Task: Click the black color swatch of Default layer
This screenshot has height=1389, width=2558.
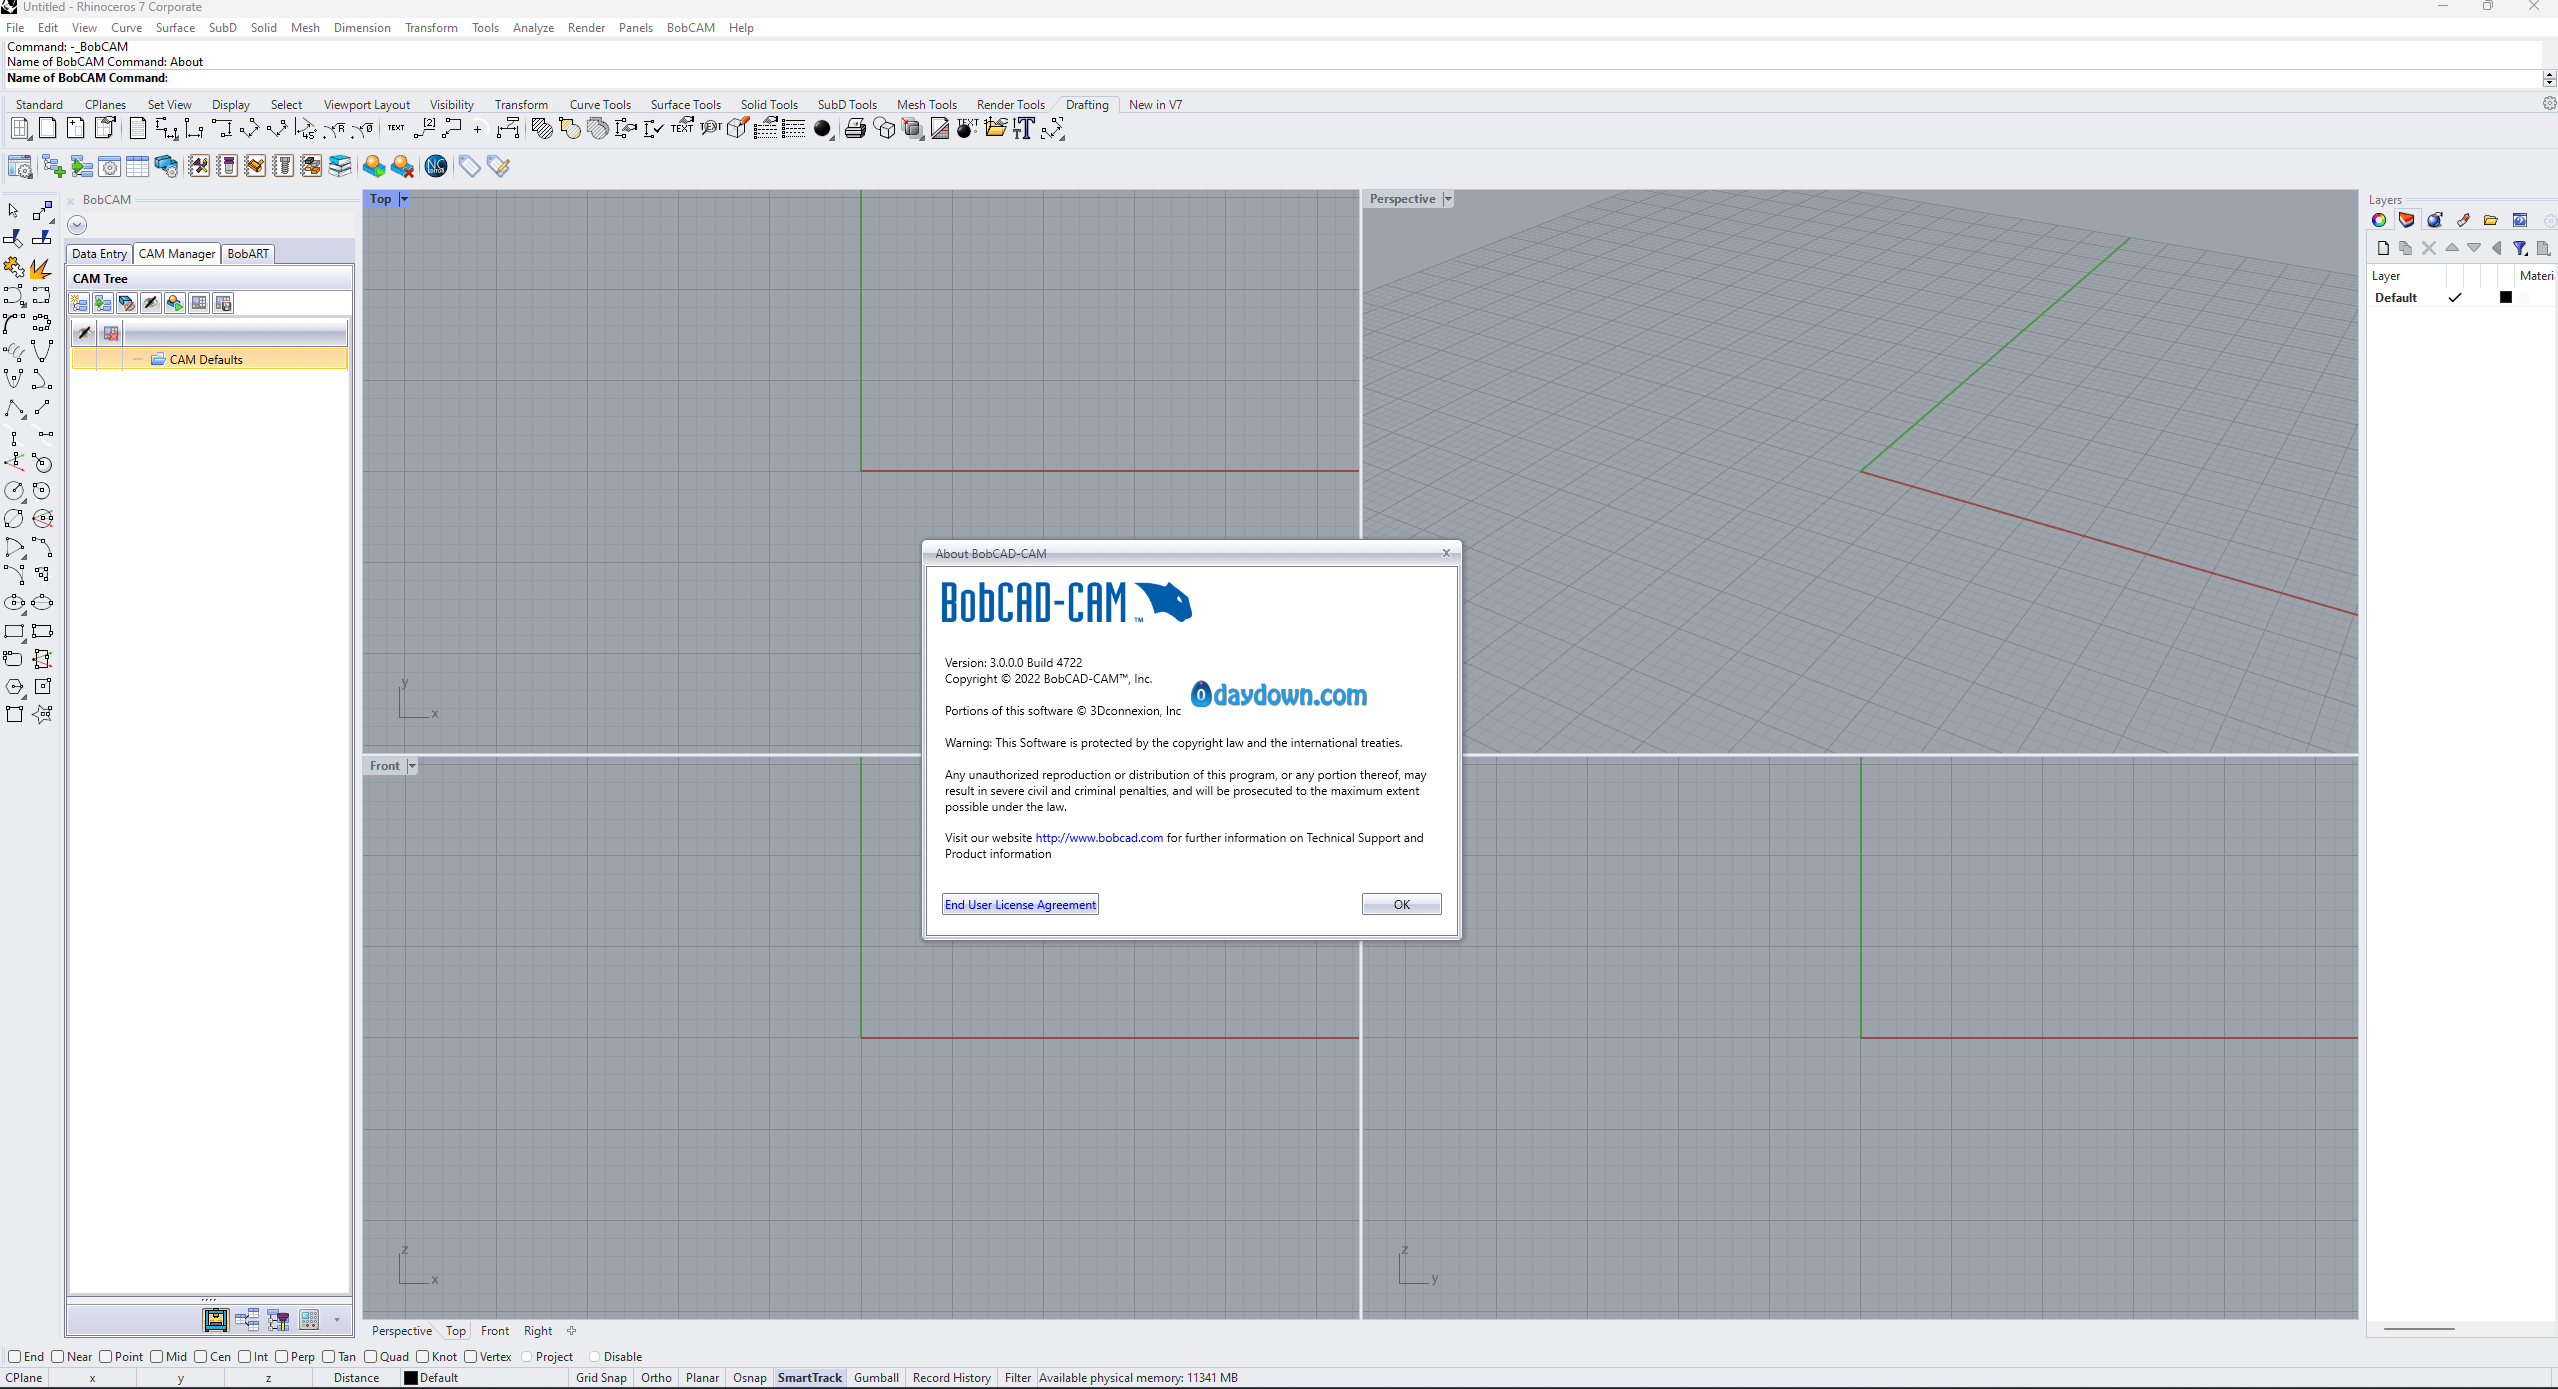Action: click(2505, 297)
